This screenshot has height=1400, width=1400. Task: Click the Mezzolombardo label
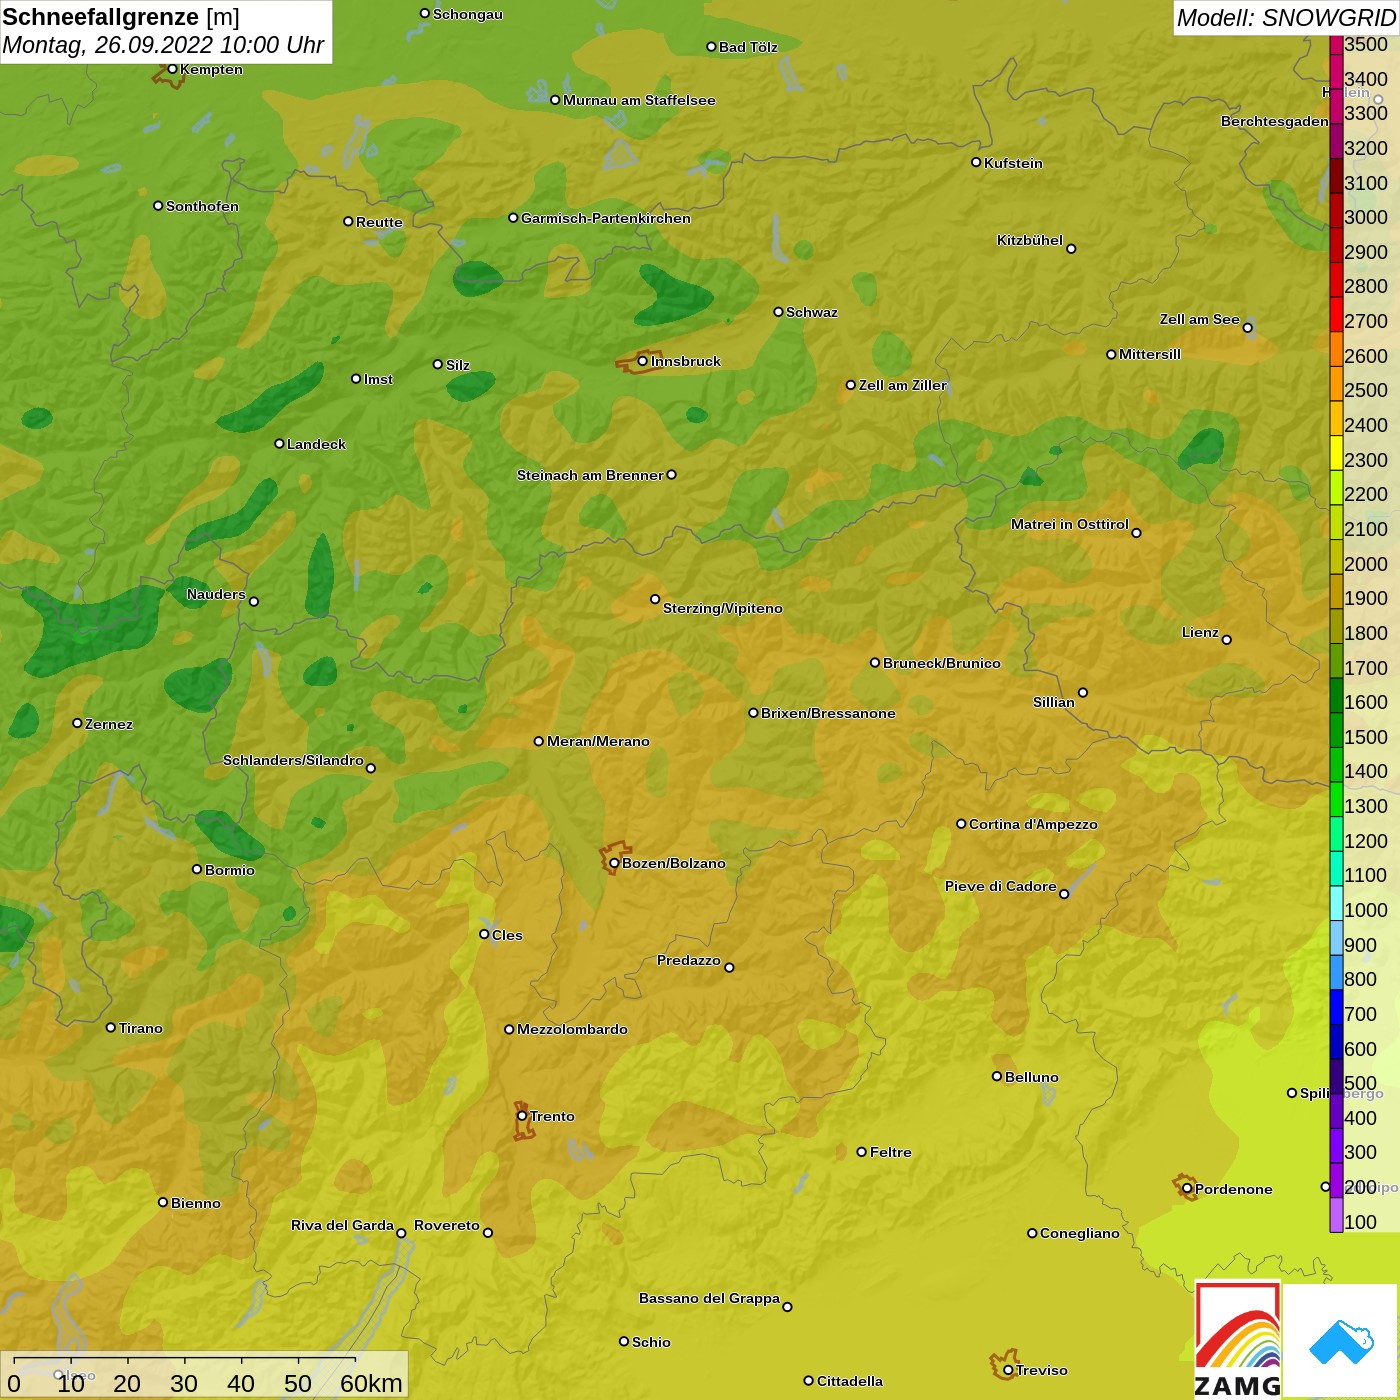click(x=572, y=1029)
